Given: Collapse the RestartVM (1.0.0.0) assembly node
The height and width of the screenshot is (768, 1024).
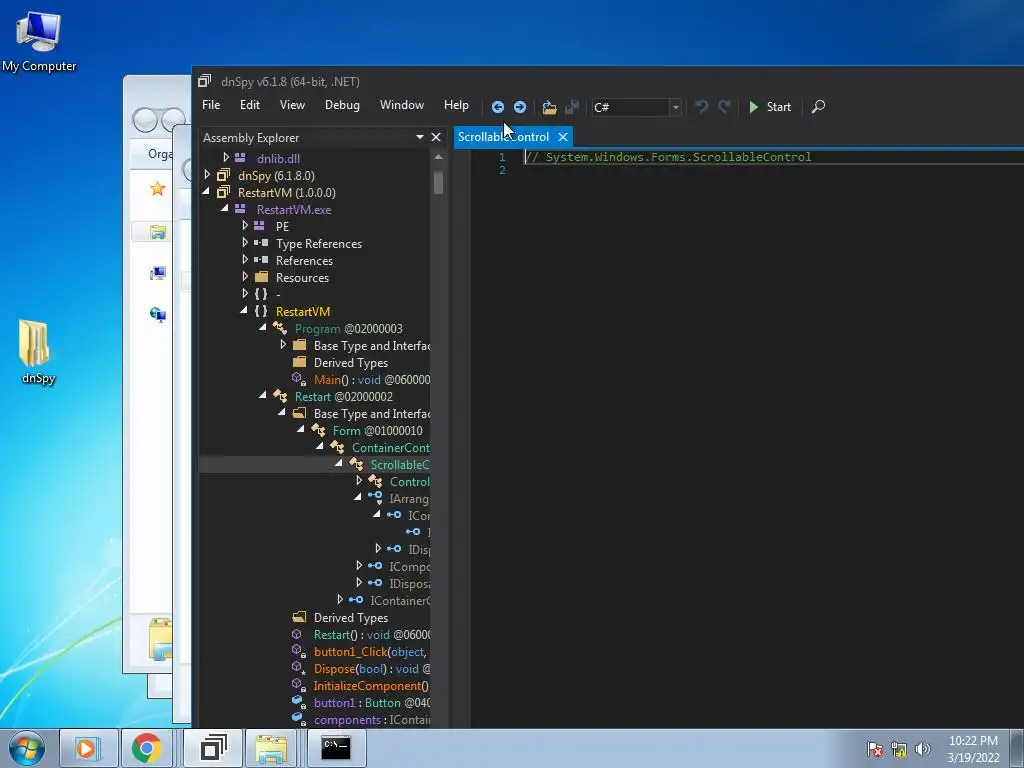Looking at the screenshot, I should point(206,191).
